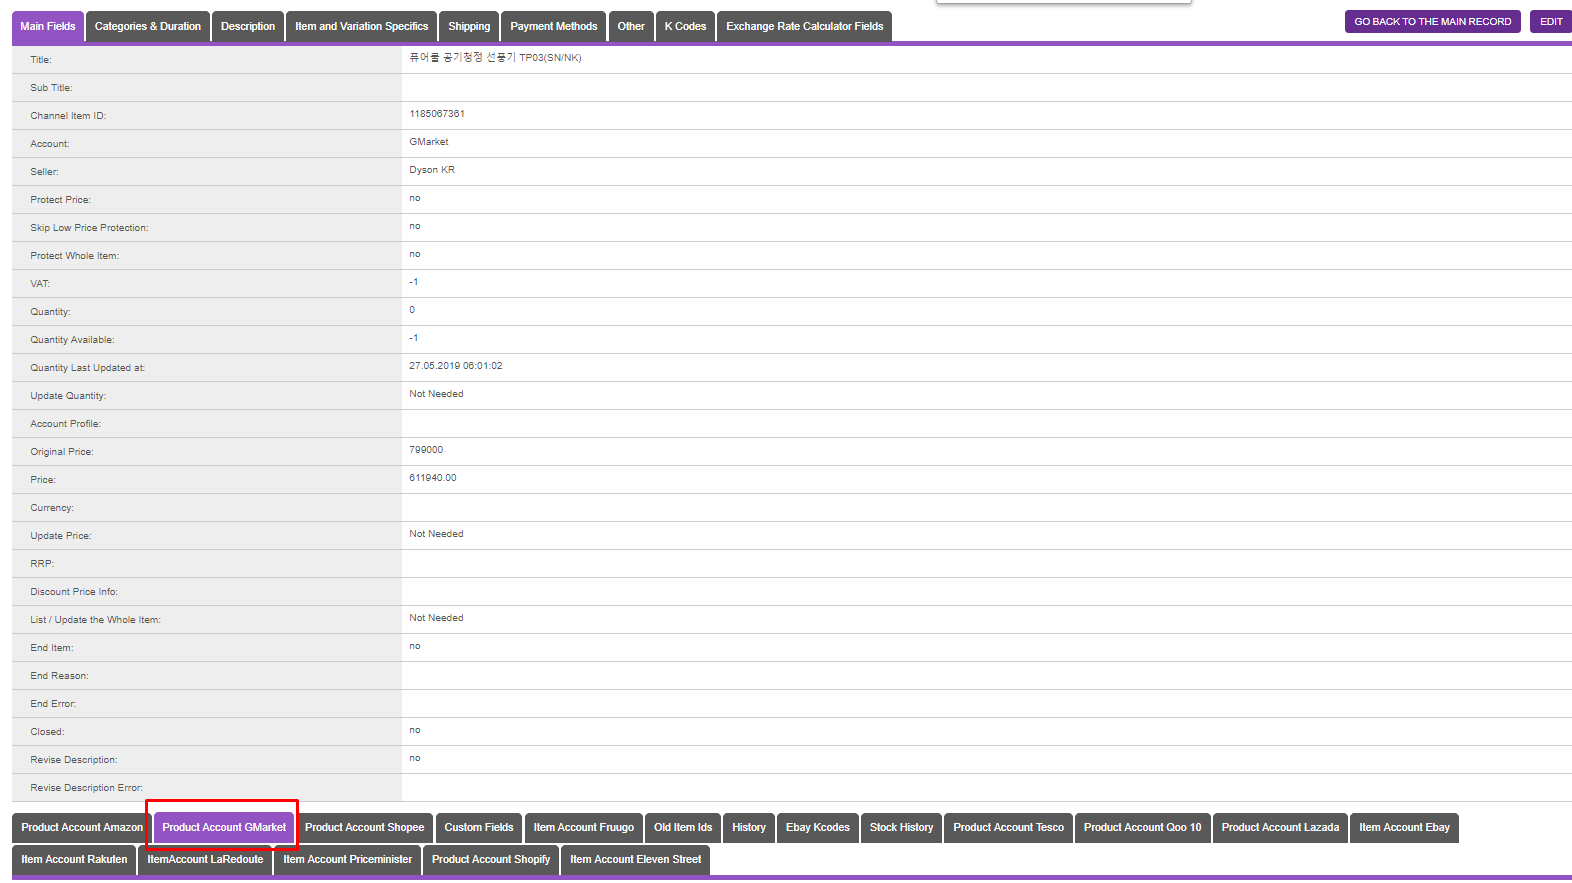
Task: Open the Product Account Amazon tab
Action: pos(82,828)
